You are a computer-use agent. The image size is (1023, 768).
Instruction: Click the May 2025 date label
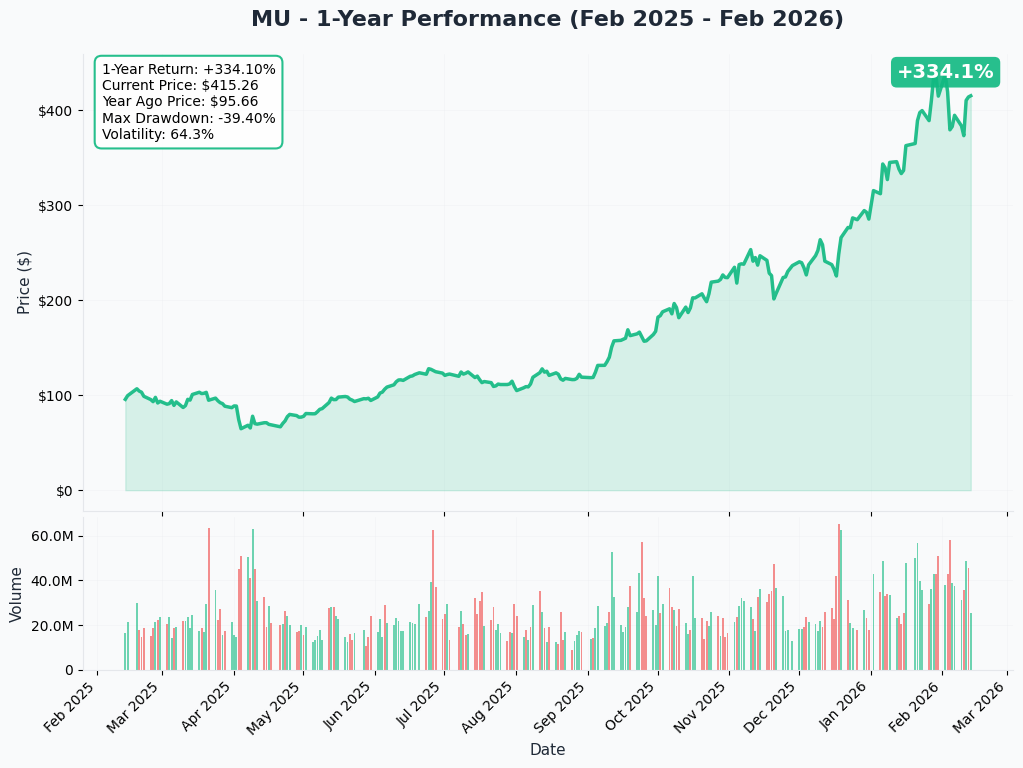[x=275, y=708]
